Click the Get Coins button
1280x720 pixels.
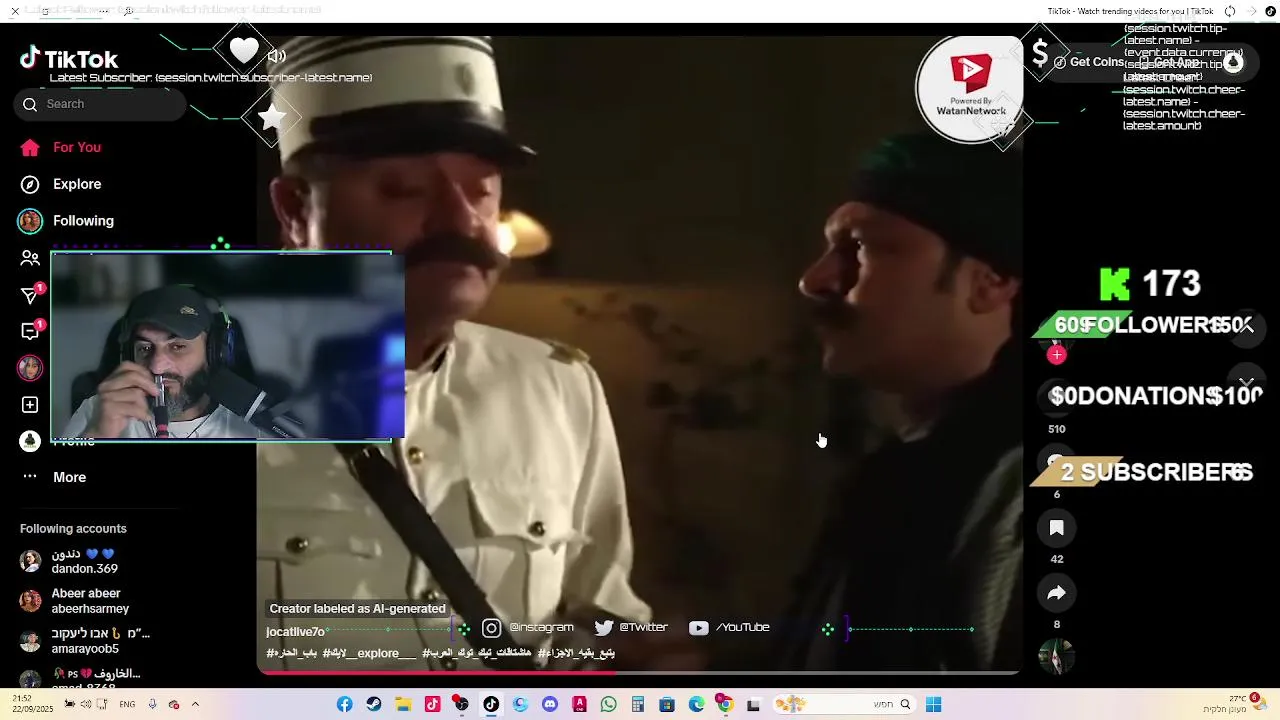point(1090,62)
